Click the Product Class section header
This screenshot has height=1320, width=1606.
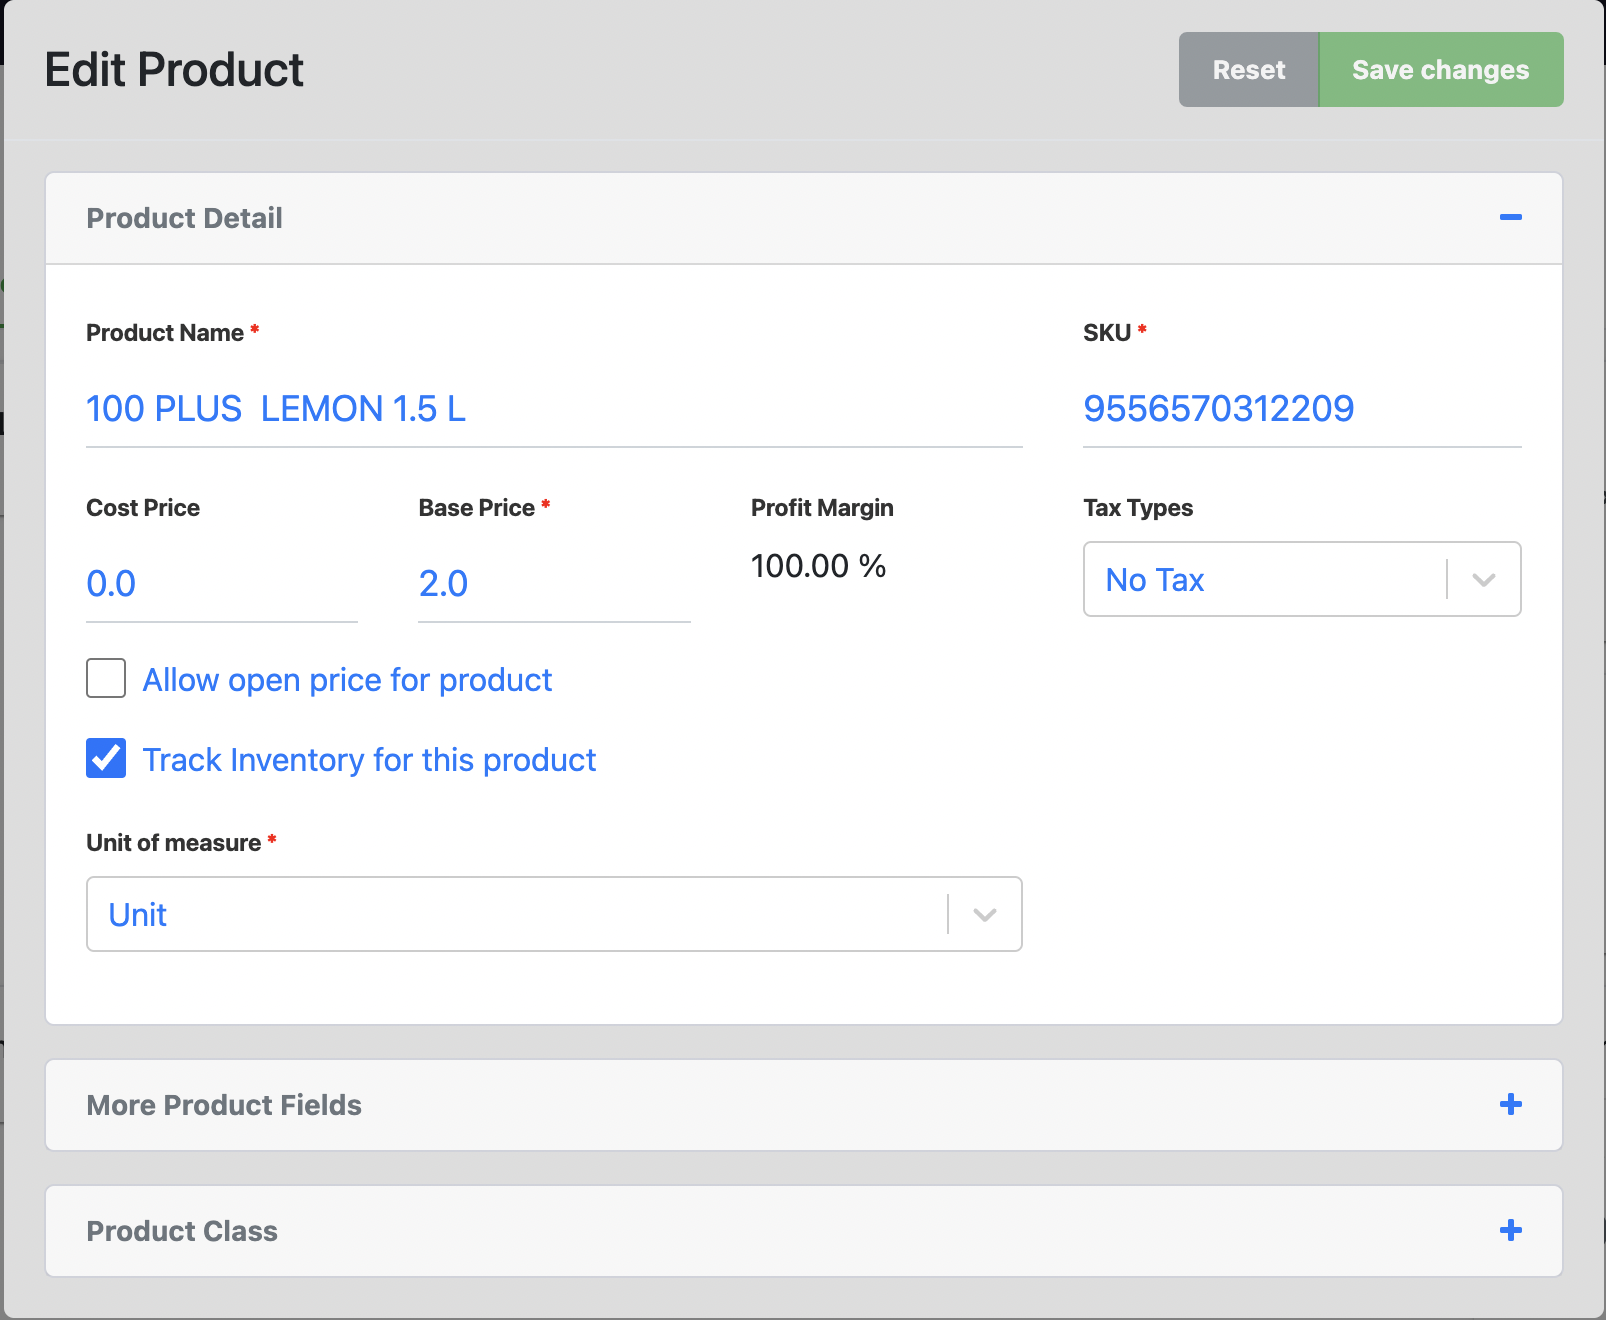click(804, 1231)
